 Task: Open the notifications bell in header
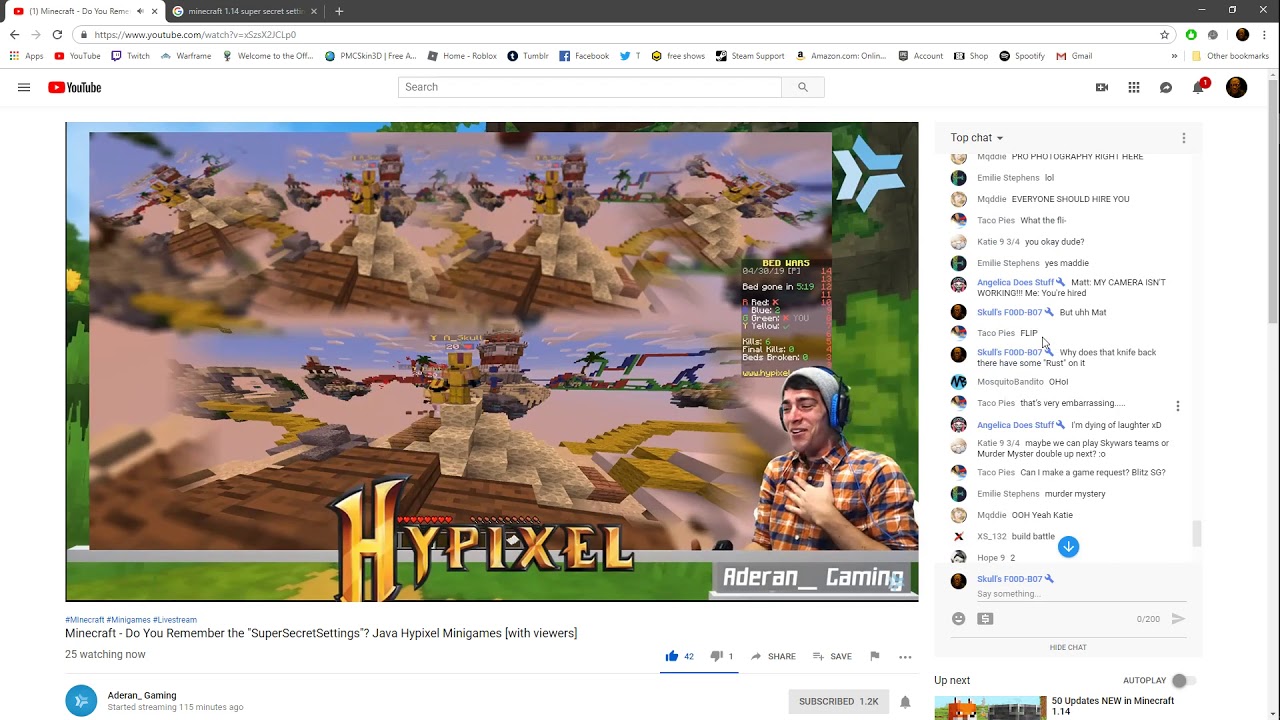tap(1198, 87)
